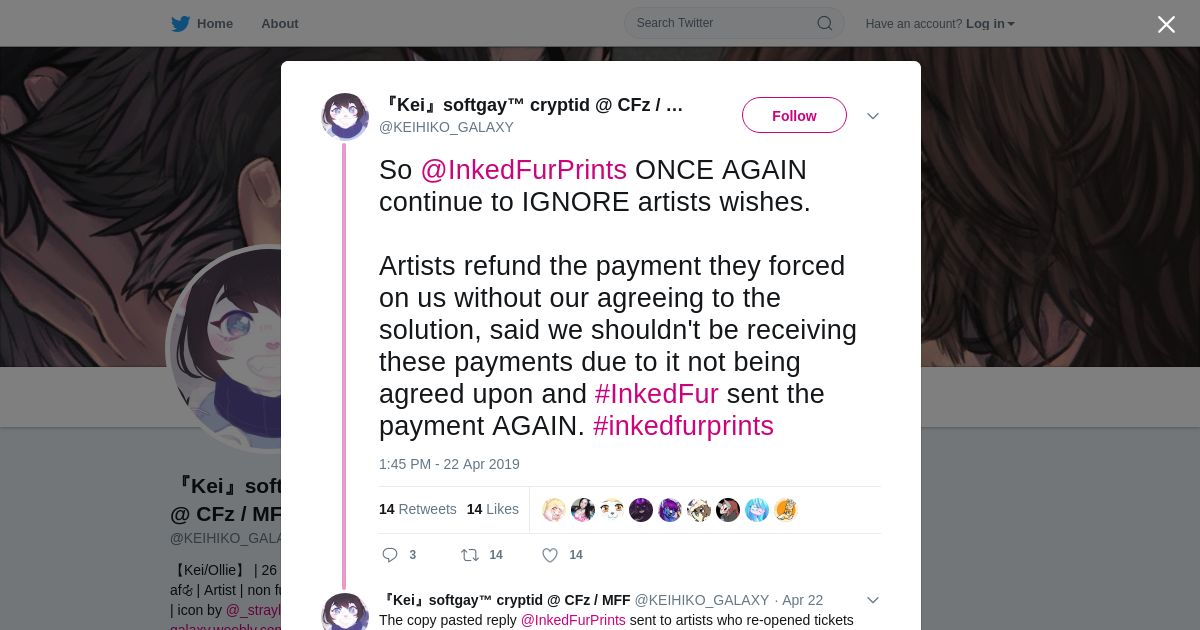The width and height of the screenshot is (1200, 630).
Task: Close the tweet overlay with the X
Action: click(x=1166, y=24)
